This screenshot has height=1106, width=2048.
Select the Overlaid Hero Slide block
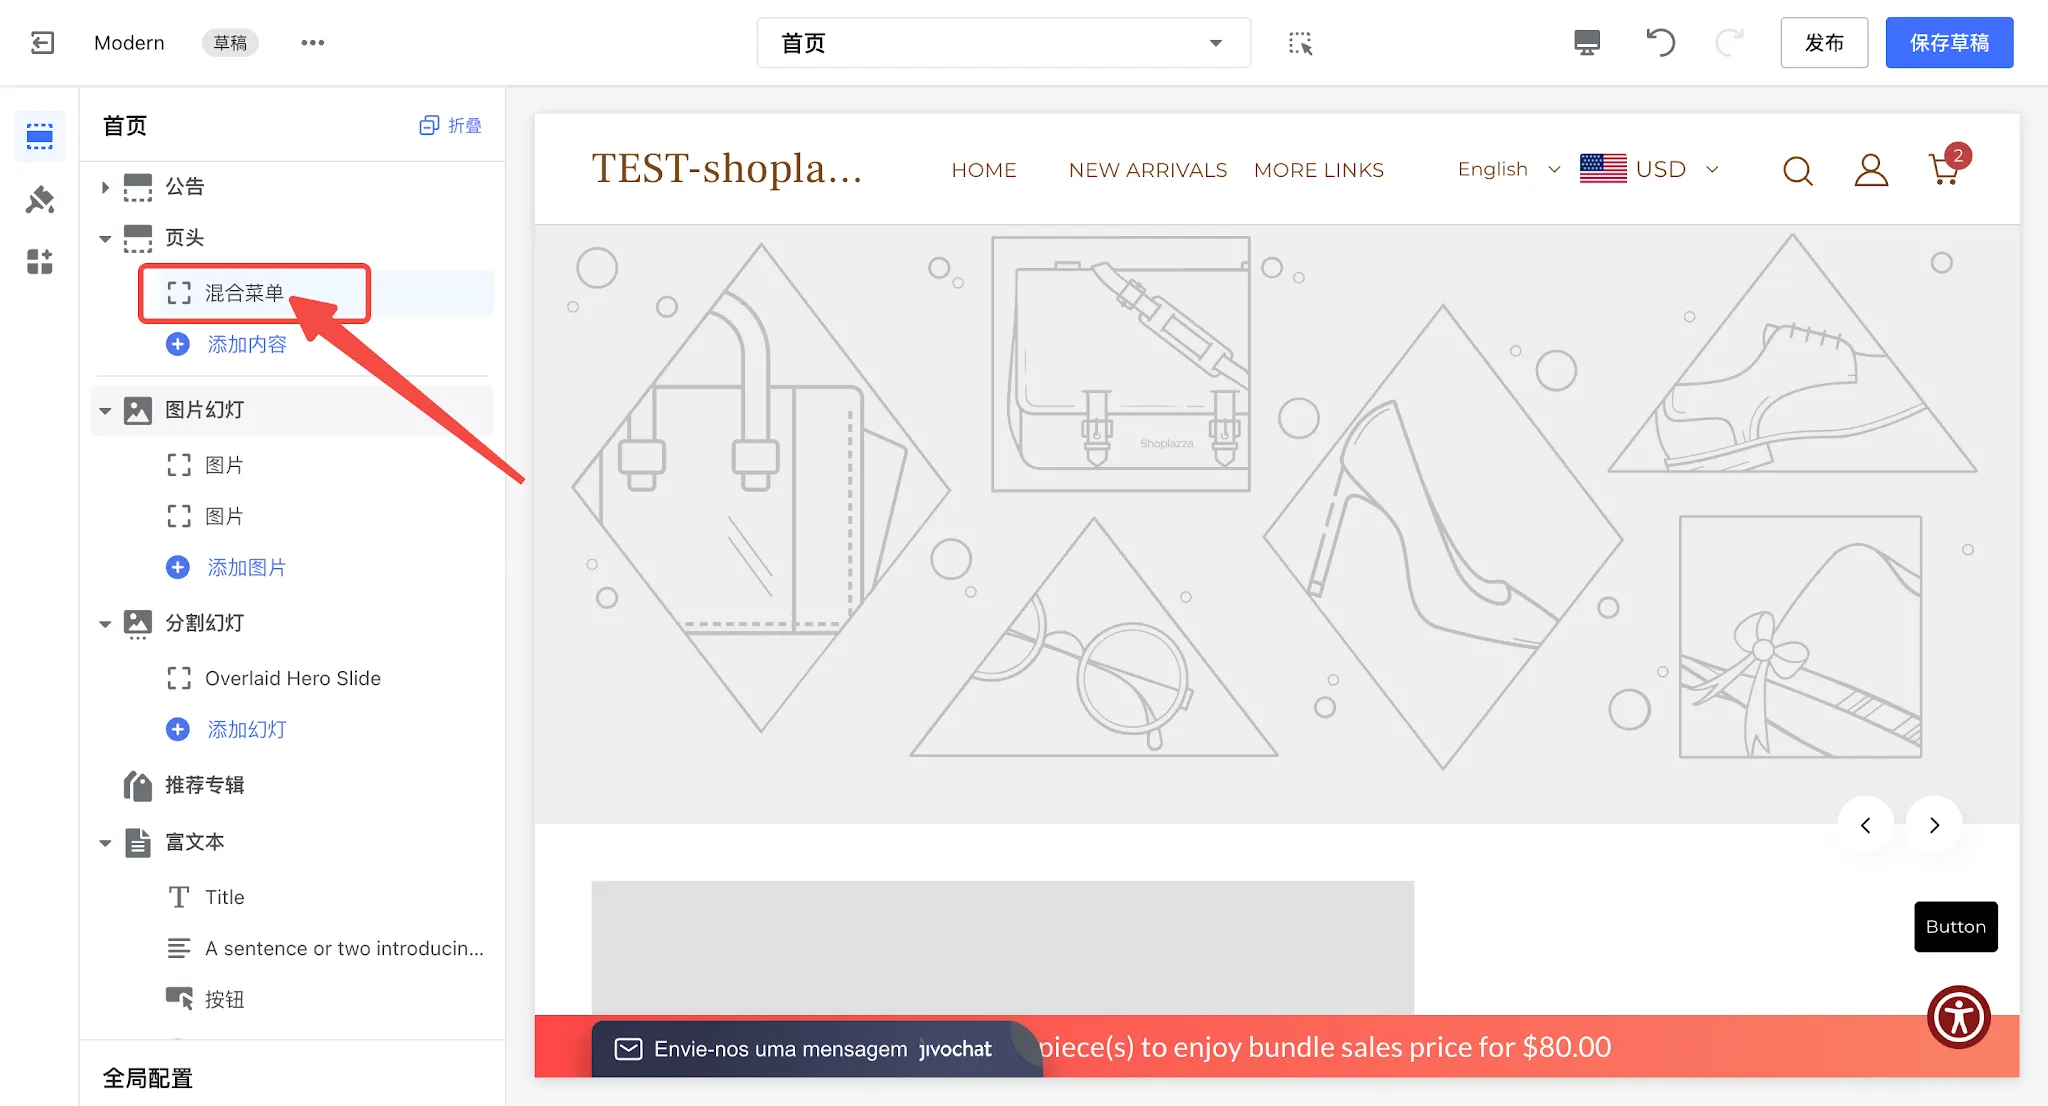coord(292,678)
